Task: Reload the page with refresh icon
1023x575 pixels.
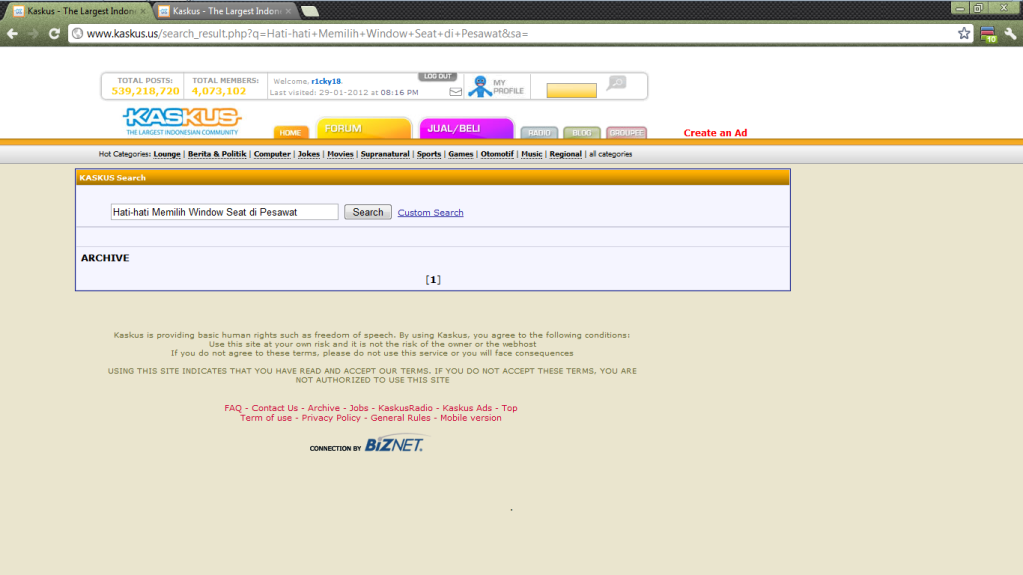Action: point(54,33)
